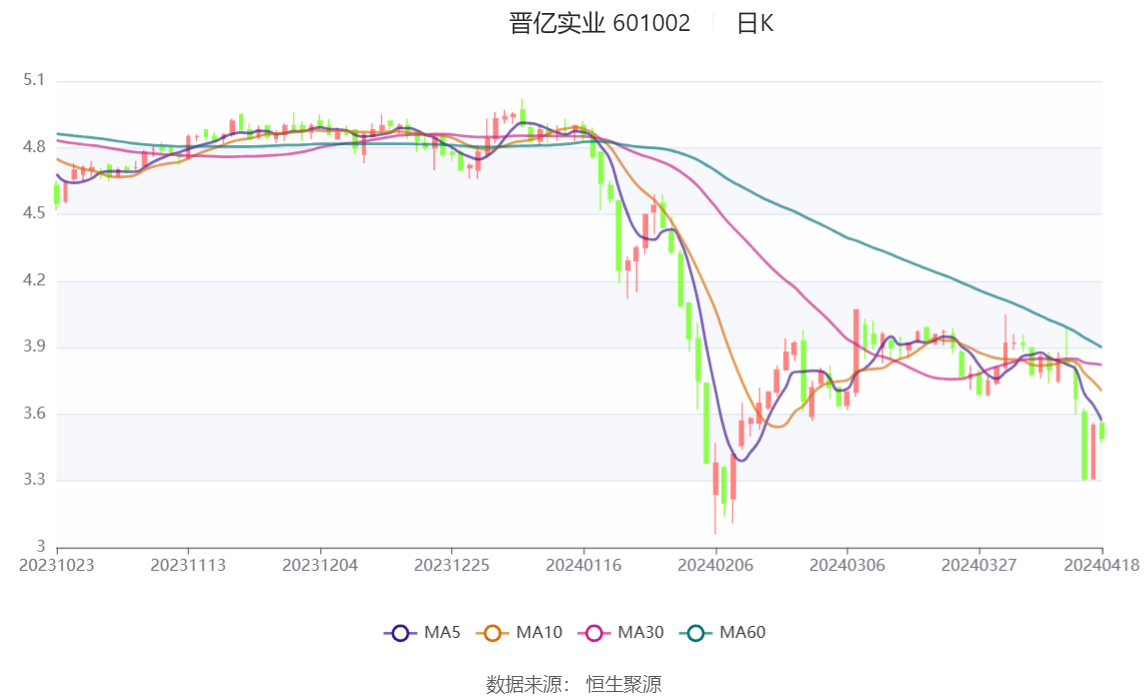Click the 20240116 x-axis label
The height and width of the screenshot is (699, 1148).
point(584,565)
